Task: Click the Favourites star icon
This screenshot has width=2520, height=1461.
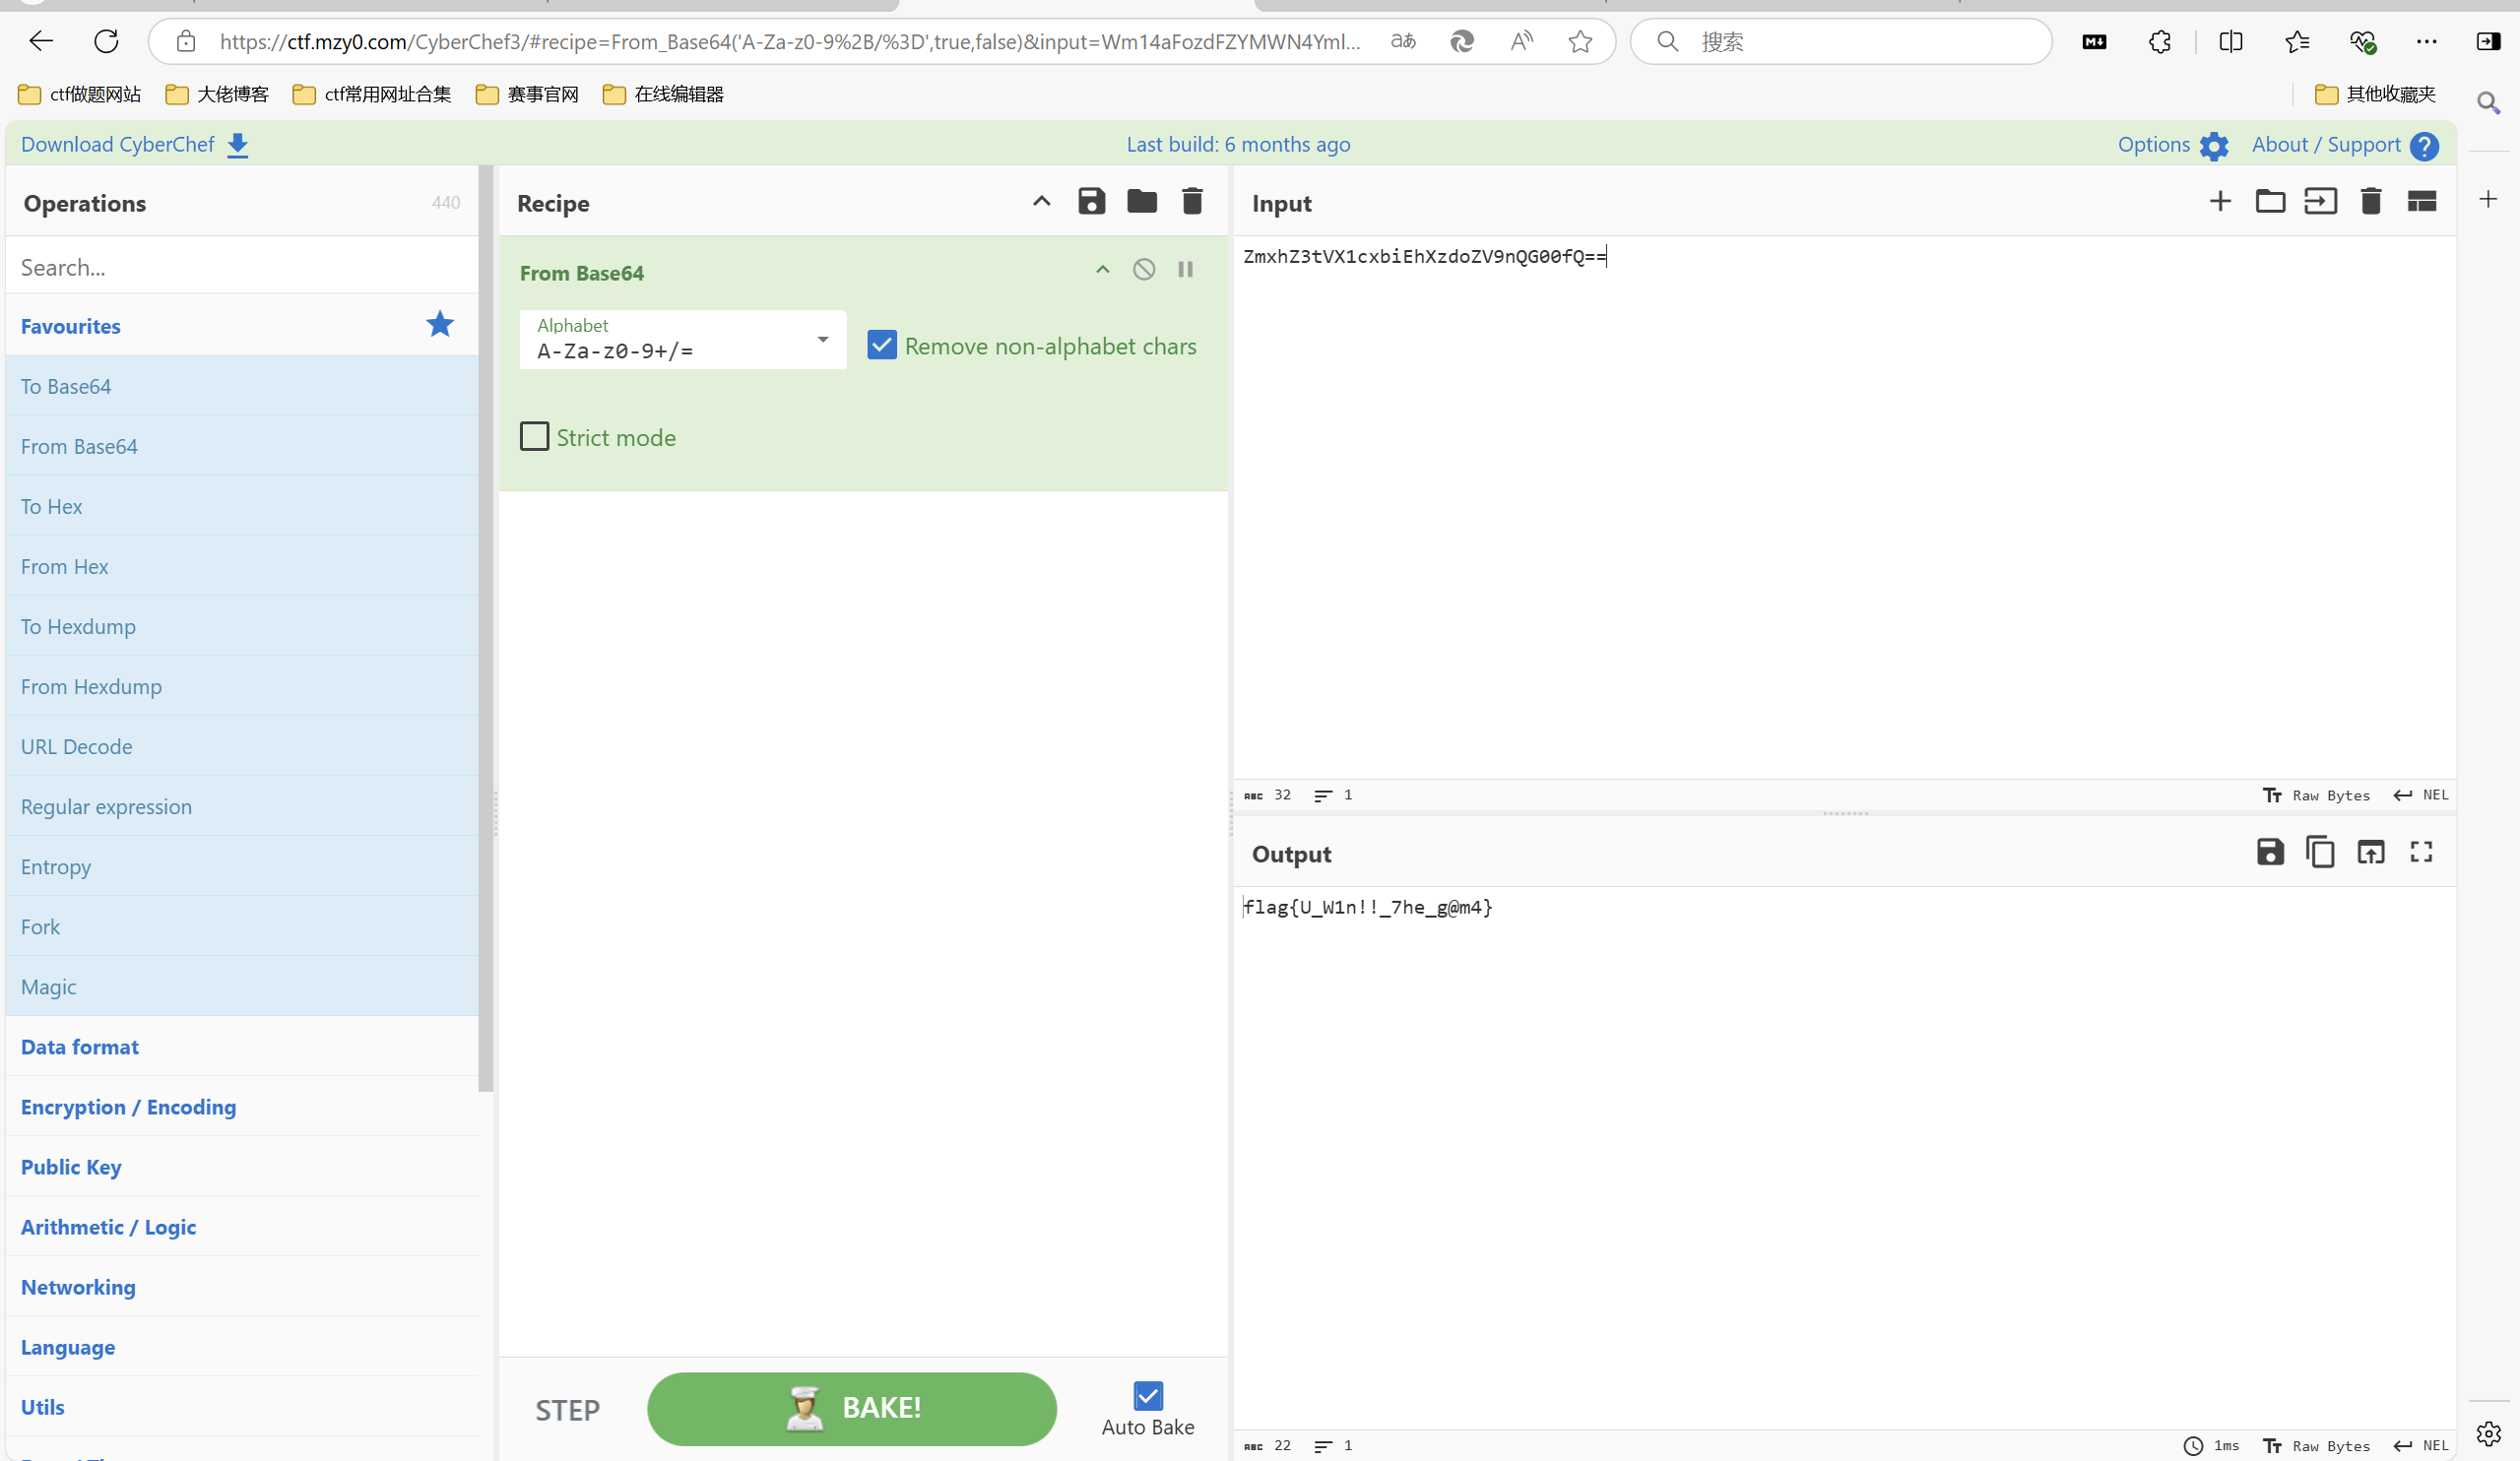Action: pos(440,324)
